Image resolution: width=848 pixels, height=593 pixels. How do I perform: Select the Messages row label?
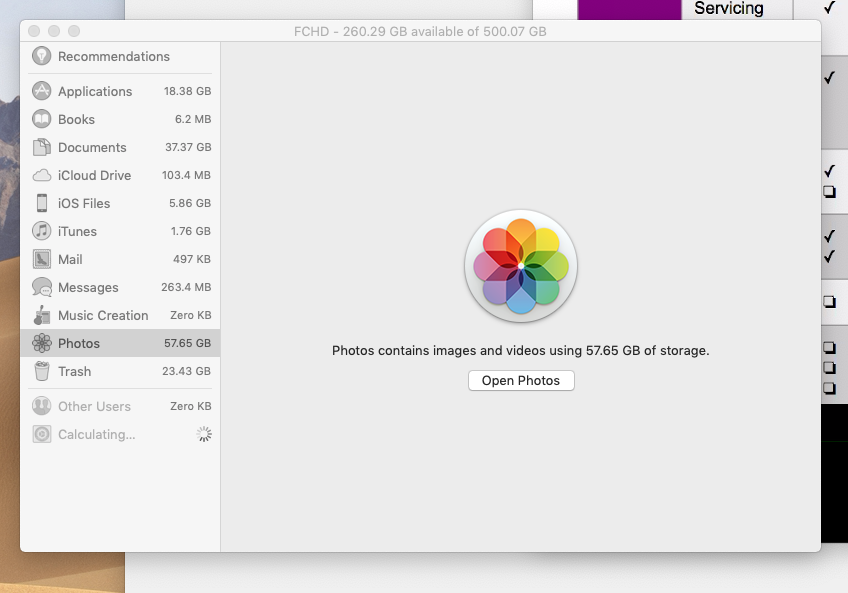(88, 287)
